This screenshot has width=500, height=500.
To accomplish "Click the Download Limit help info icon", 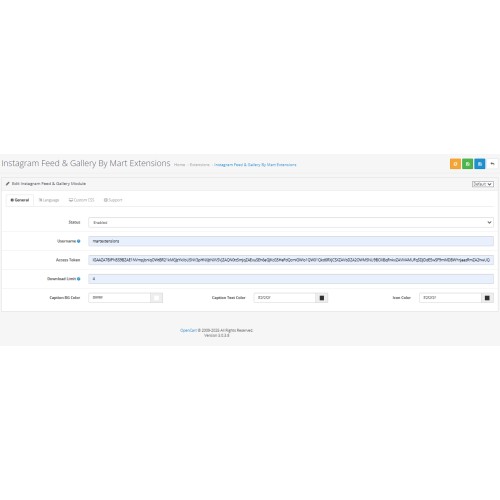I will 79,279.
